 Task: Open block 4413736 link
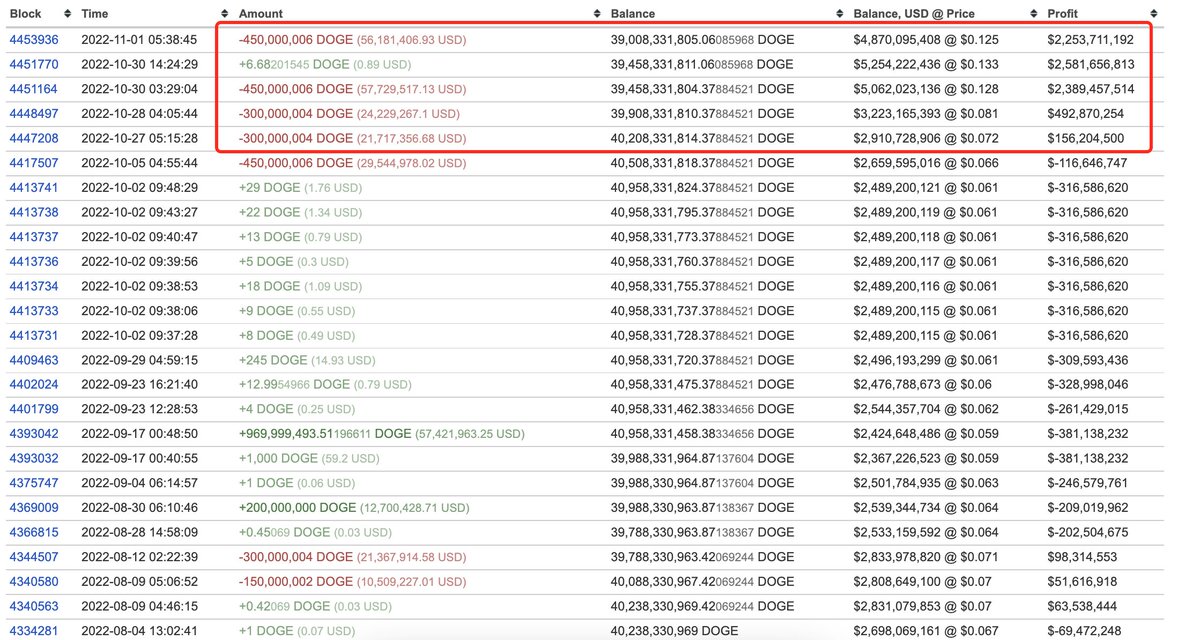click(x=34, y=262)
